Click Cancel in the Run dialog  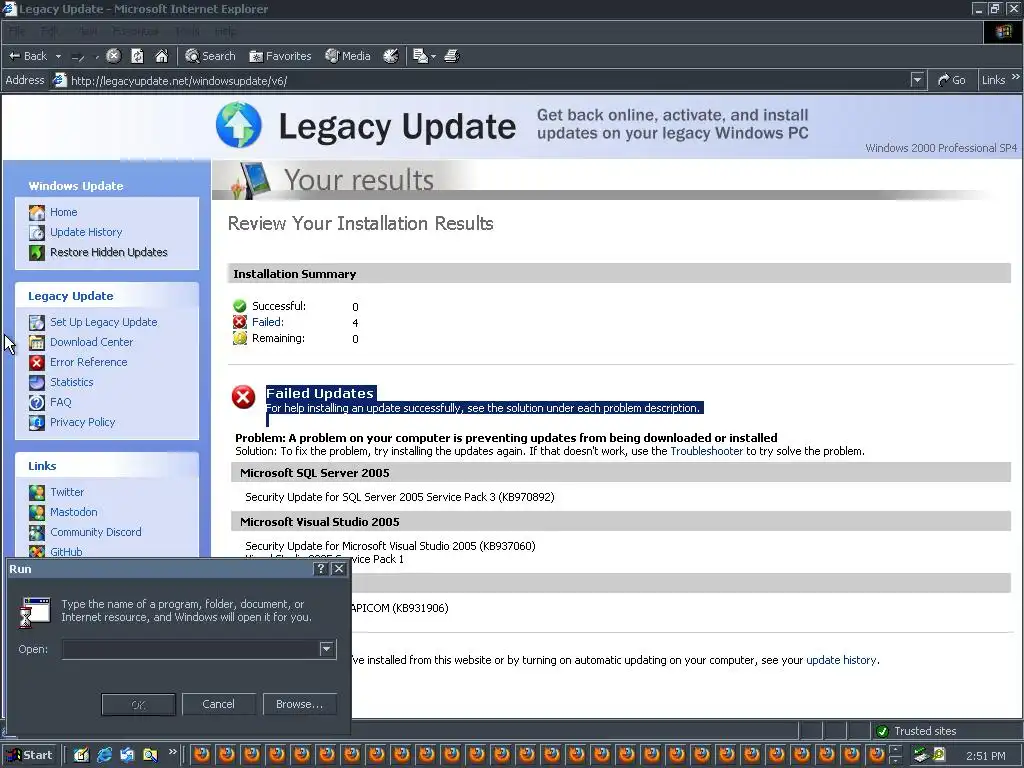(218, 704)
